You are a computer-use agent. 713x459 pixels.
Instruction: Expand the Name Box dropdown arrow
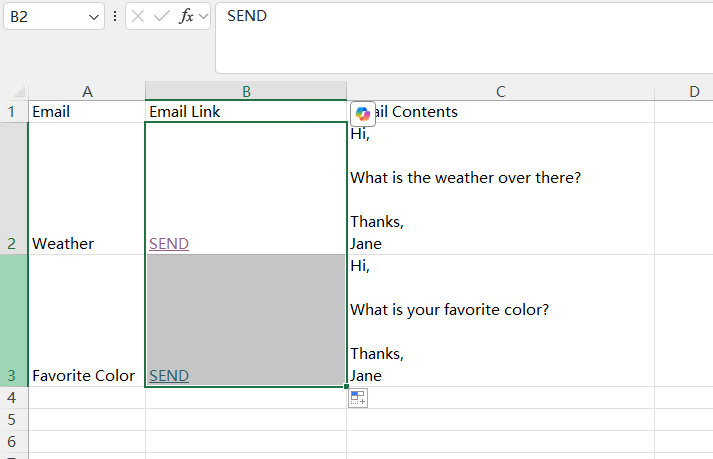(x=94, y=17)
